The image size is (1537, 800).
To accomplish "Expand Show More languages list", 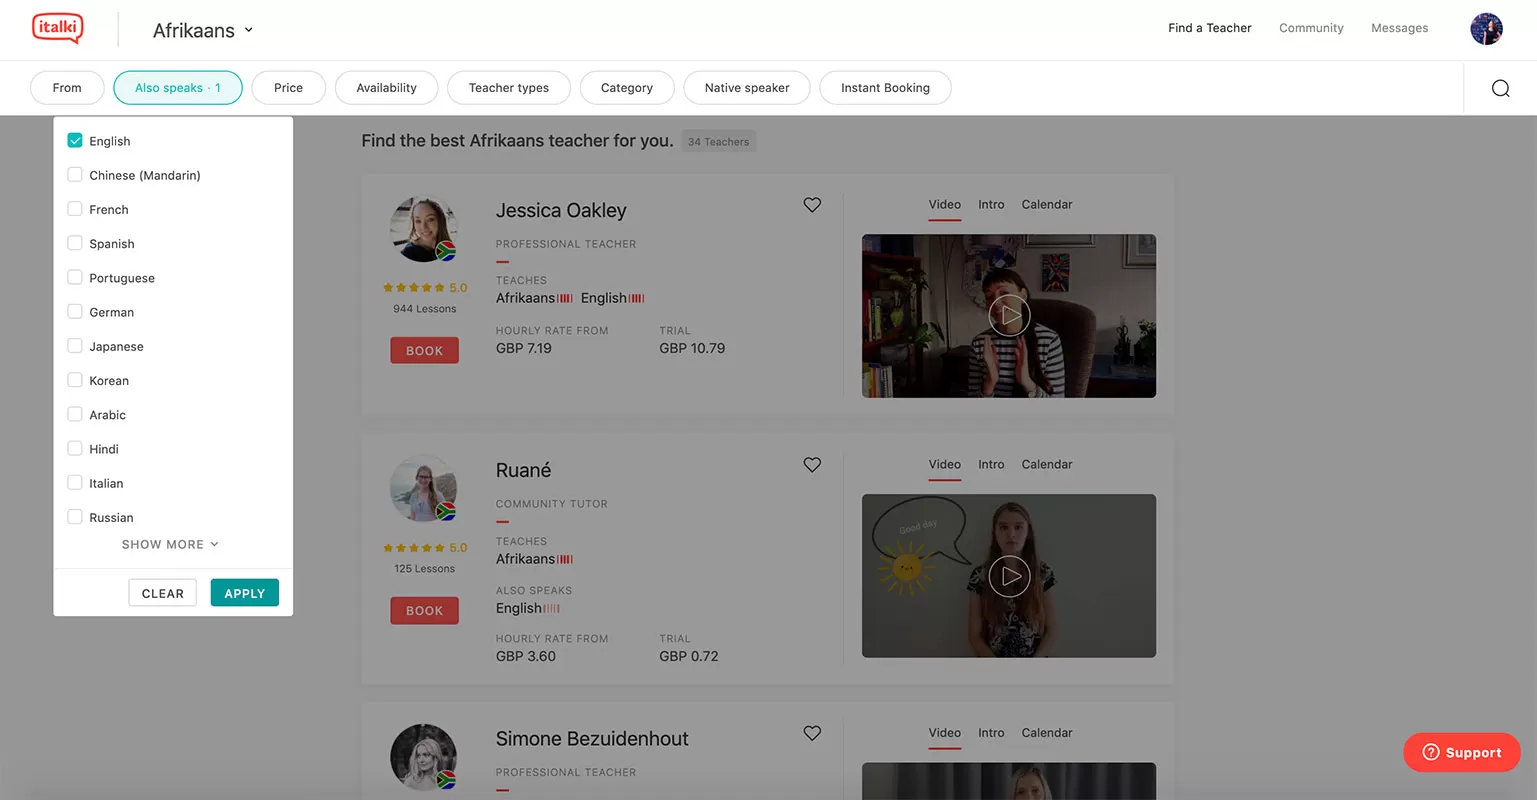I will [x=170, y=544].
